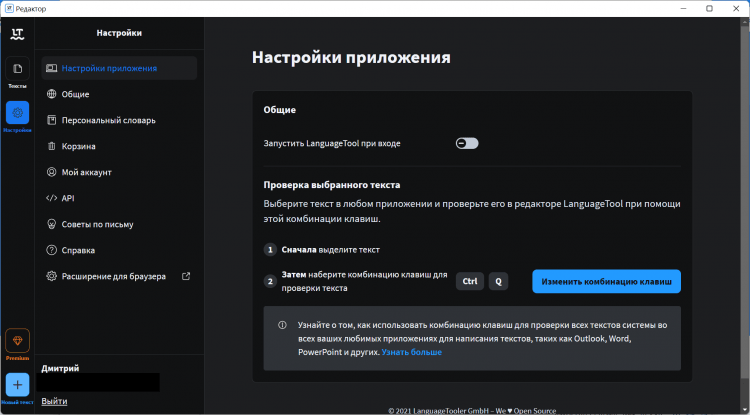750x415 pixels.
Task: Open Советы по письму section
Action: 119,224
